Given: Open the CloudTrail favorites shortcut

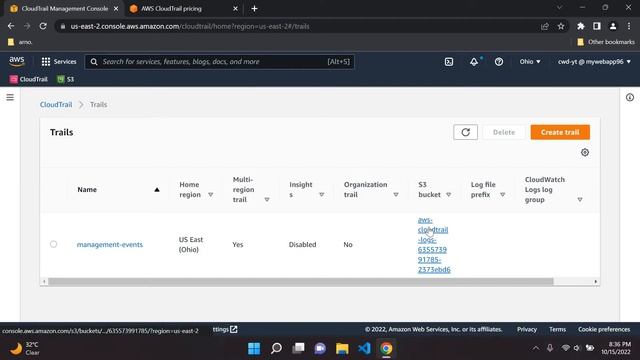Looking at the screenshot, I should [x=29, y=79].
